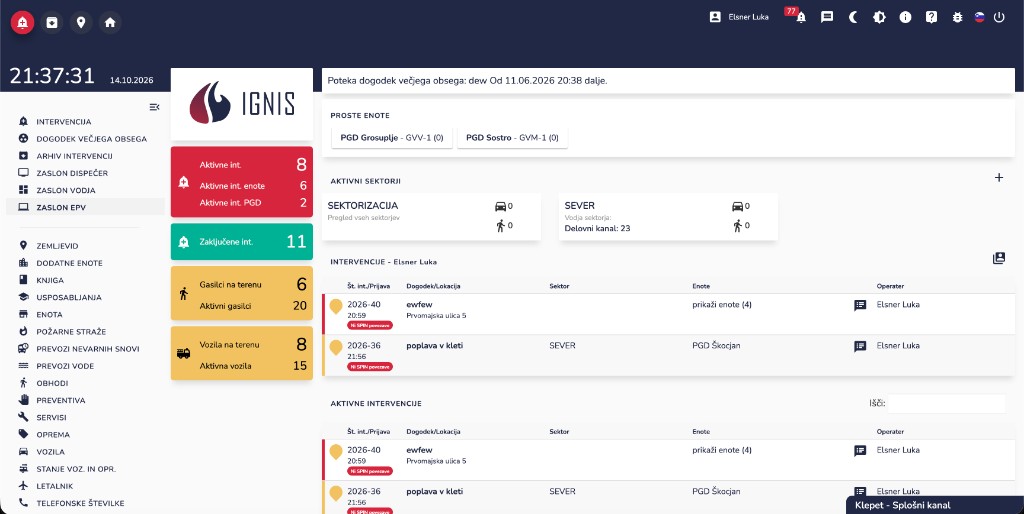Screen dimensions: 1024x514
Task: Click note icon of ewfew in AKTIVNE INTERVENCIJE
Action: click(860, 451)
